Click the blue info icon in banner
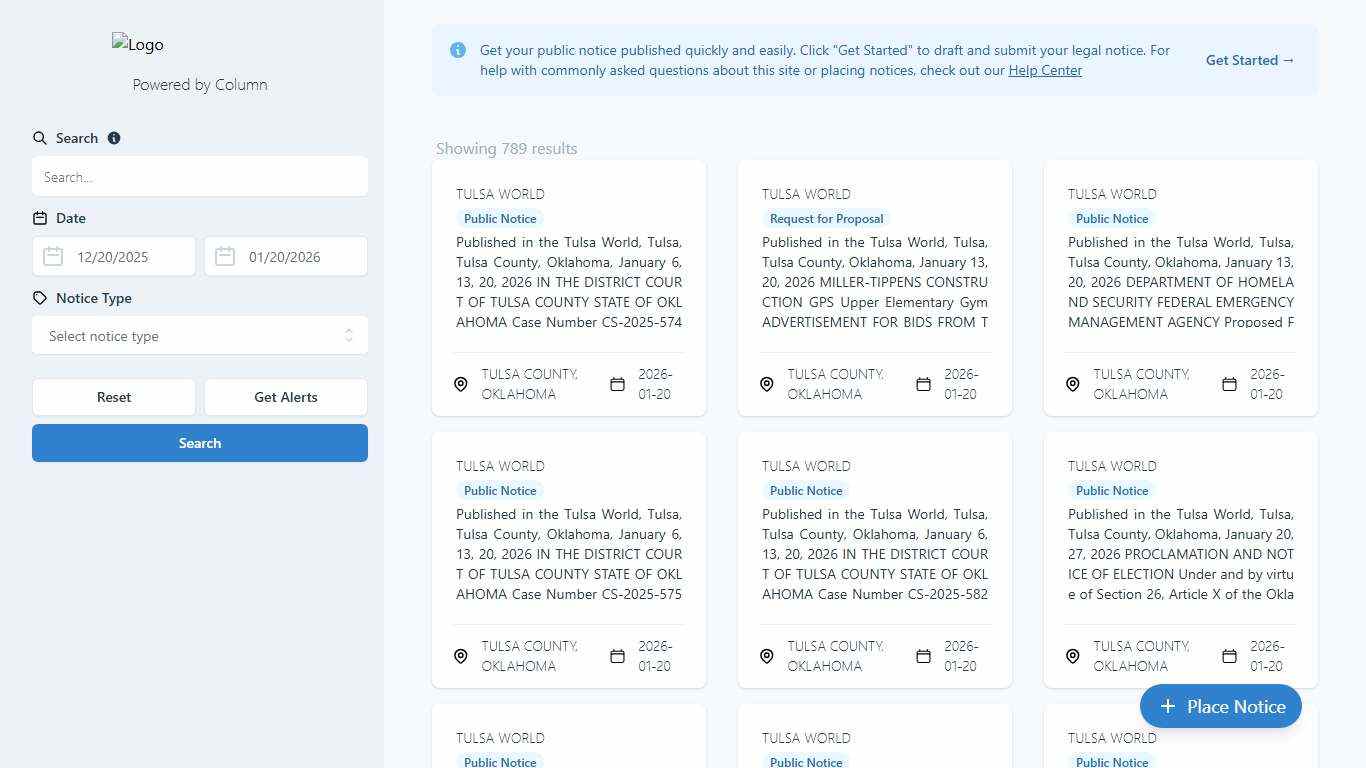 (x=458, y=50)
